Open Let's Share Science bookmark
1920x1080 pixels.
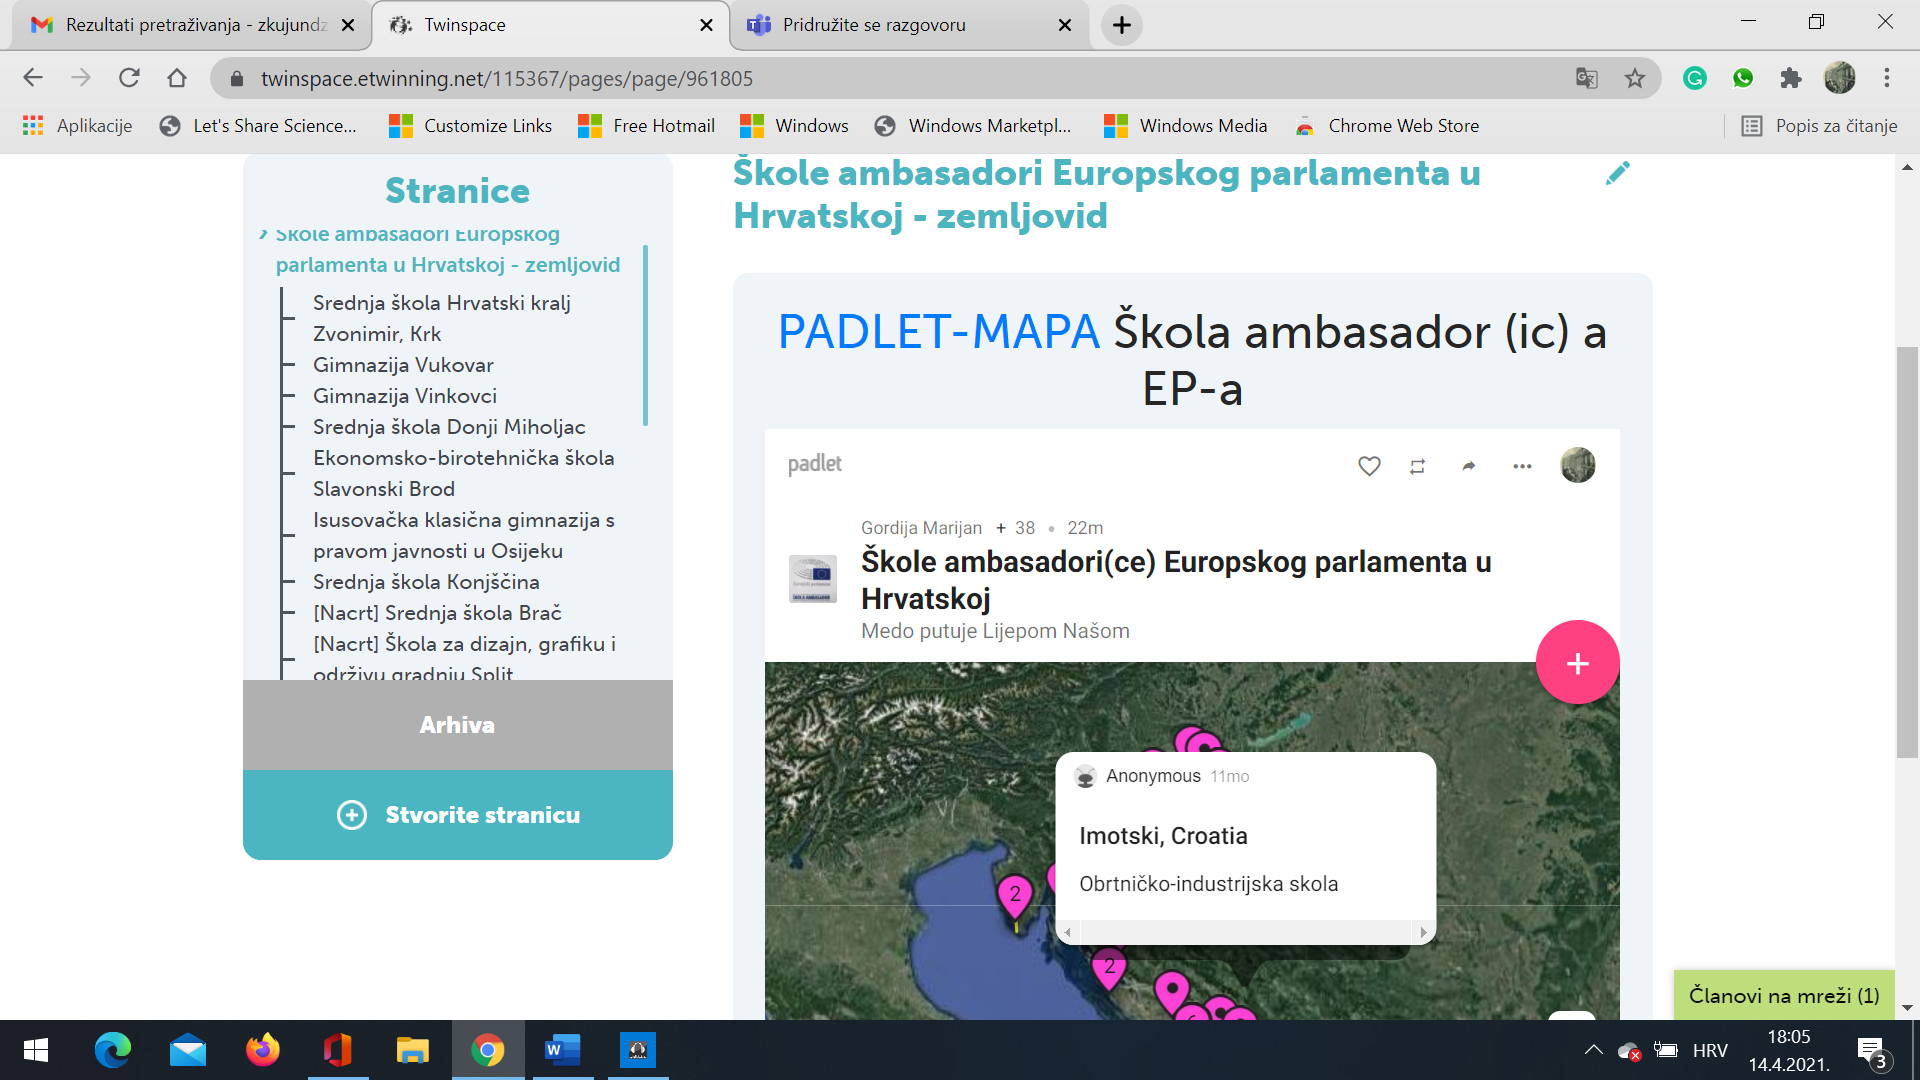(x=258, y=126)
